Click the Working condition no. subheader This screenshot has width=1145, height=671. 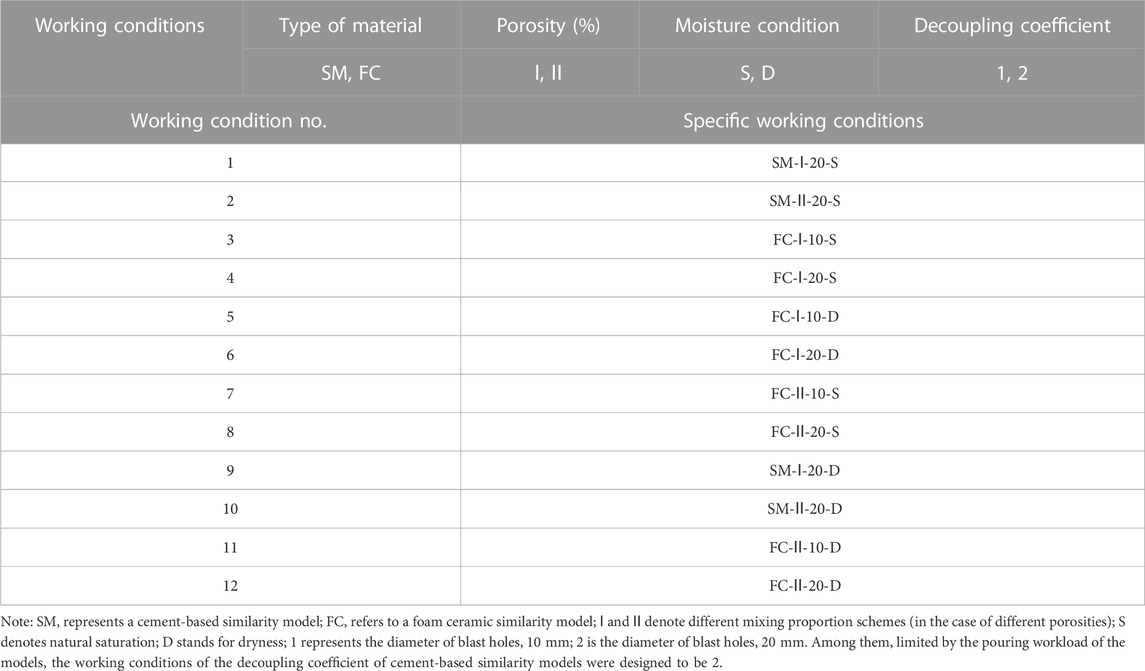pyautogui.click(x=229, y=120)
